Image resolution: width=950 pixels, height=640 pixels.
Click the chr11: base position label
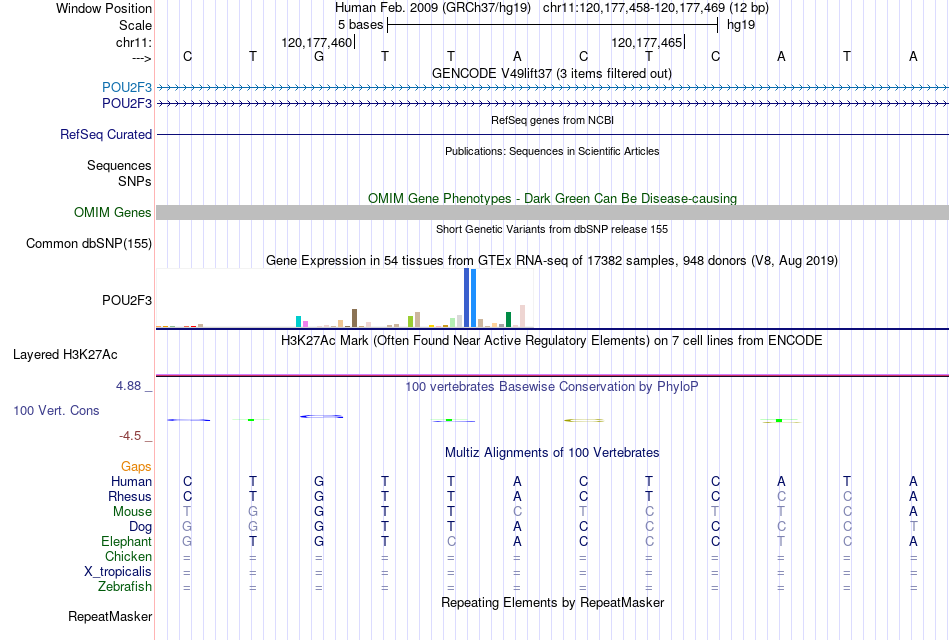pyautogui.click(x=133, y=42)
